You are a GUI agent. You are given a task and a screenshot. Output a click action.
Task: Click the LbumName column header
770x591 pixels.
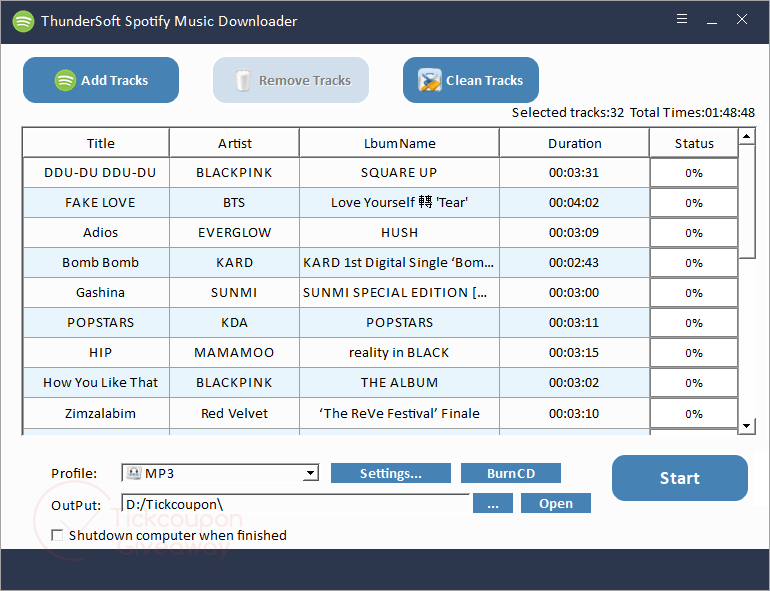pos(399,143)
